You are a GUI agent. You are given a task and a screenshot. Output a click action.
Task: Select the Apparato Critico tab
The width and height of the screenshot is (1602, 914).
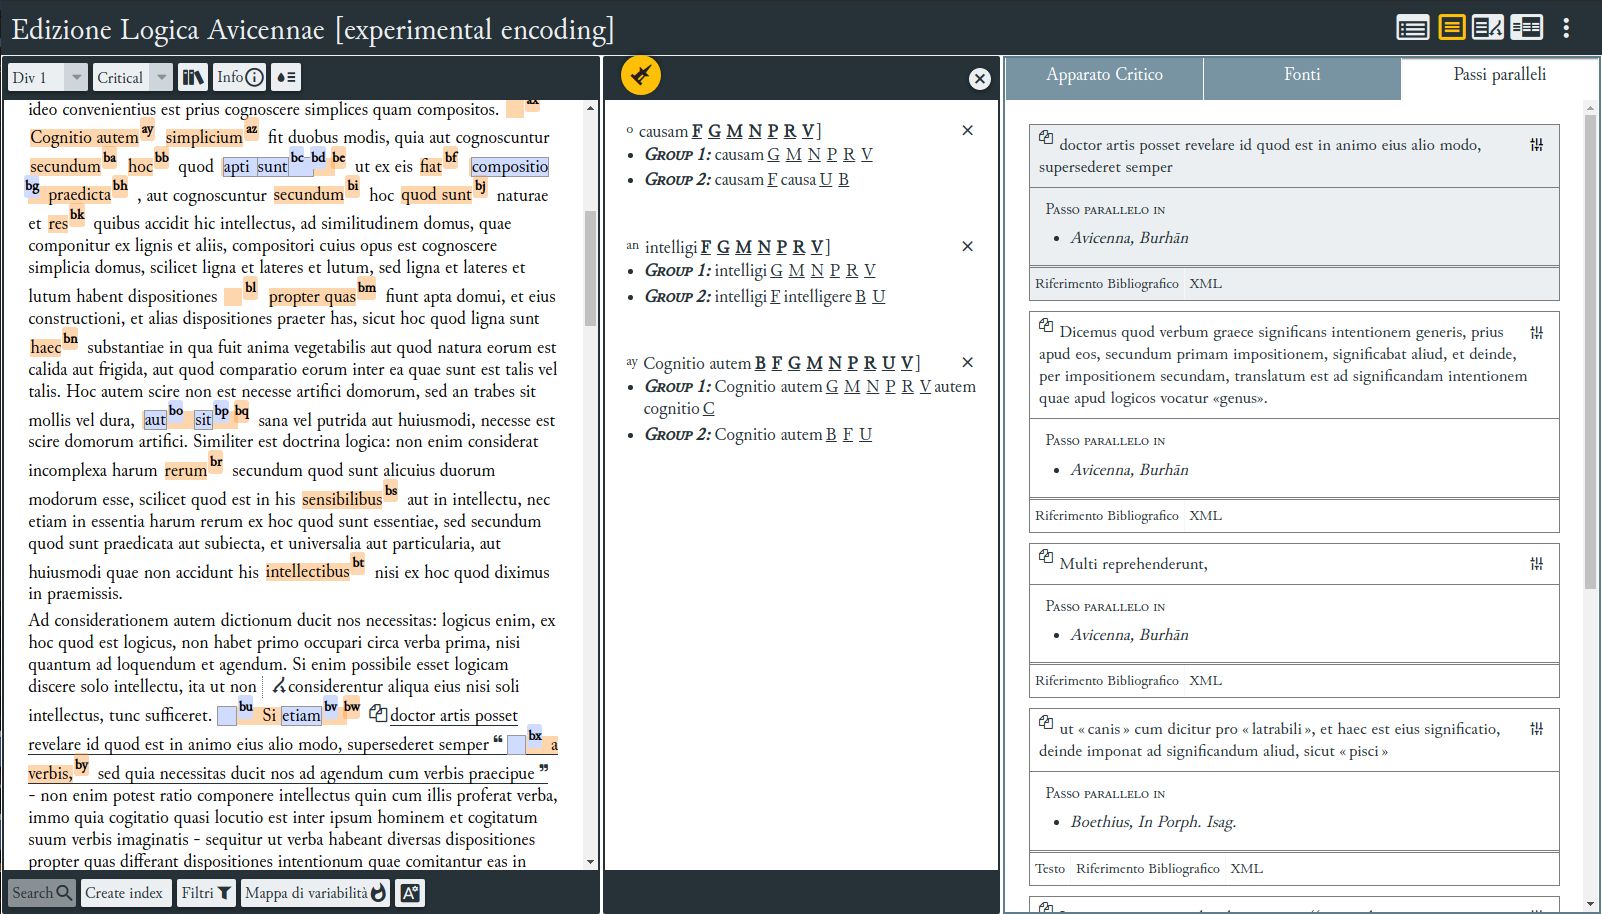click(1103, 74)
